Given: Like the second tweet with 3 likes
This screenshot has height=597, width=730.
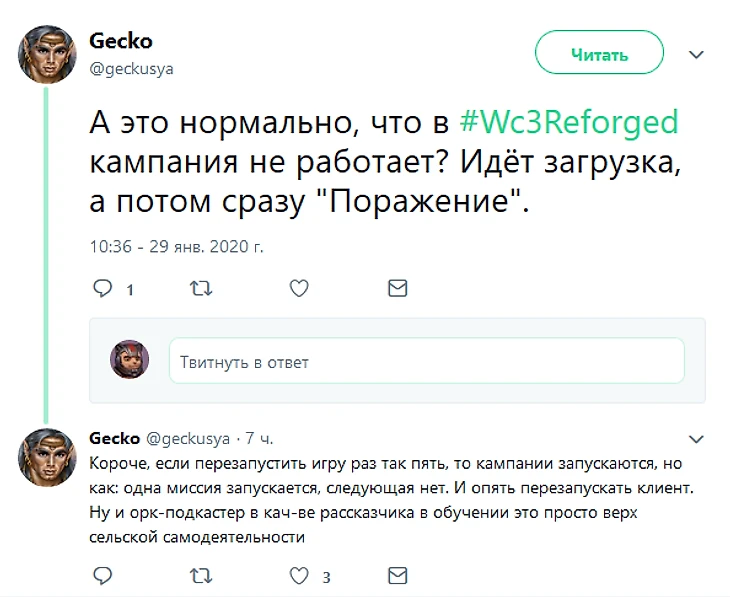Looking at the screenshot, I should (298, 575).
